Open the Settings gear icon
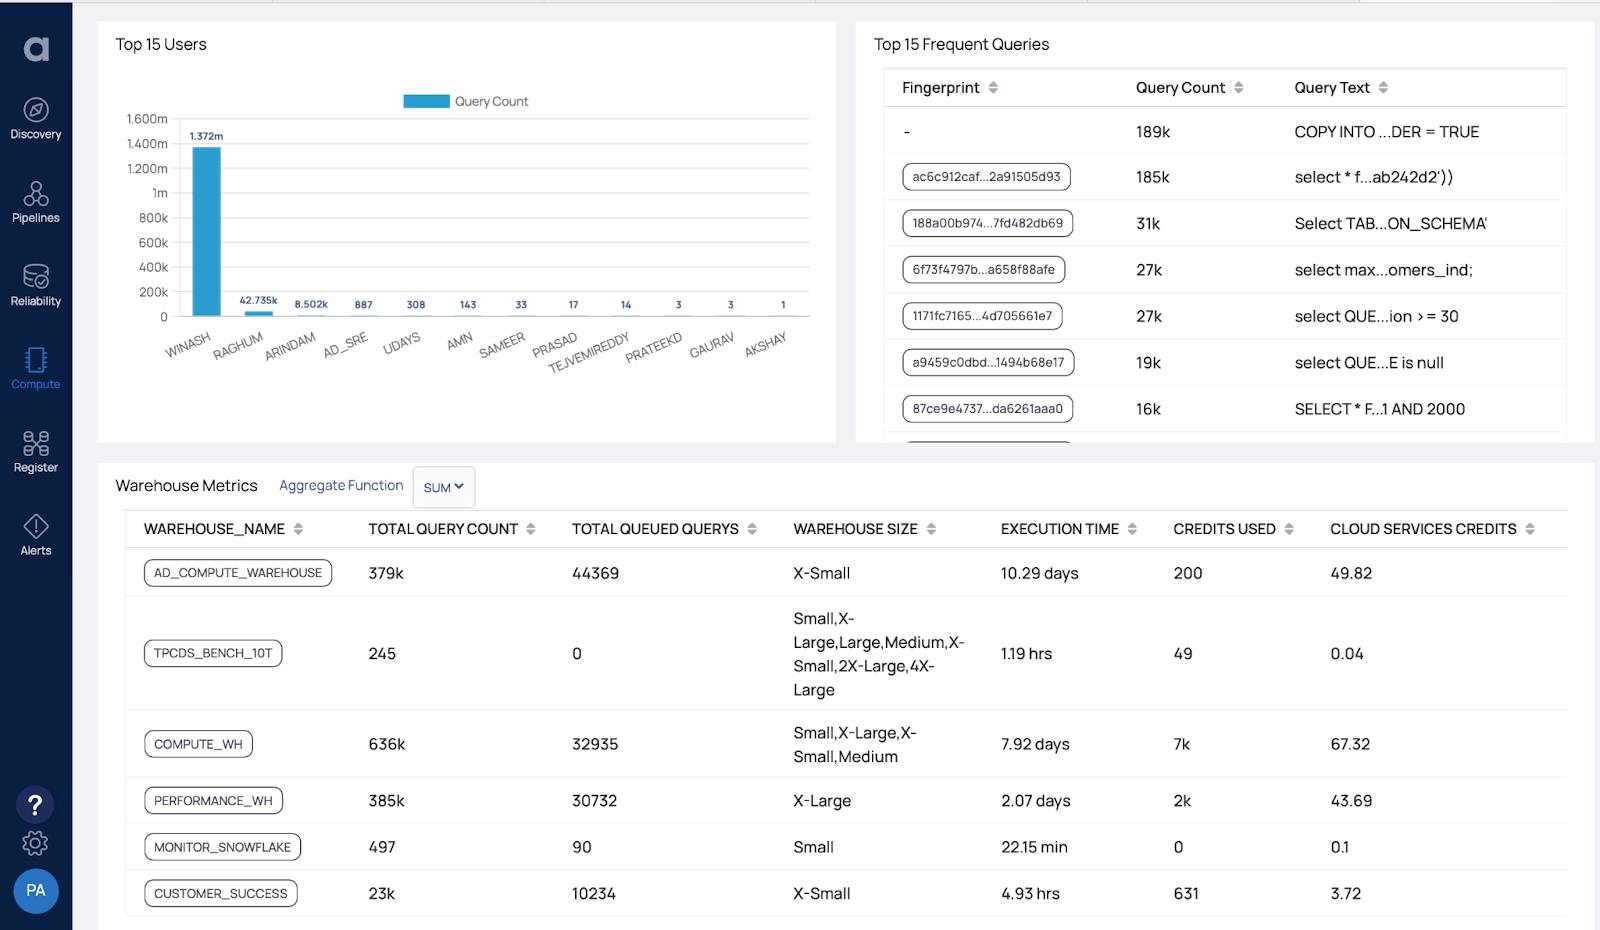 pos(35,843)
